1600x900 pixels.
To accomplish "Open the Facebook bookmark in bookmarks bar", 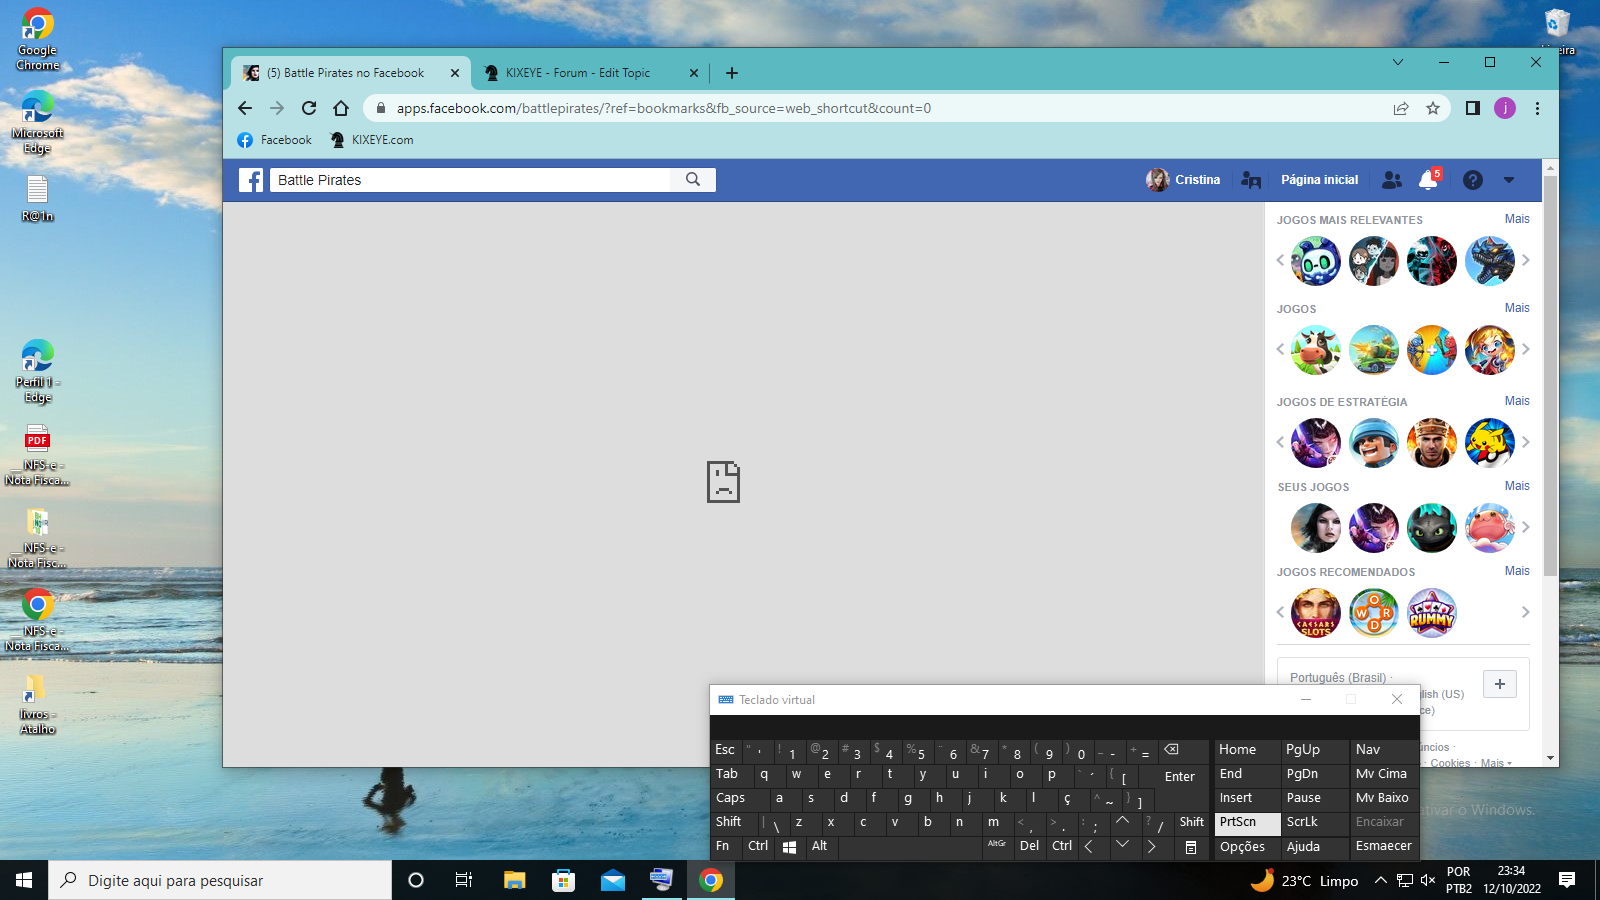I will click(x=275, y=140).
